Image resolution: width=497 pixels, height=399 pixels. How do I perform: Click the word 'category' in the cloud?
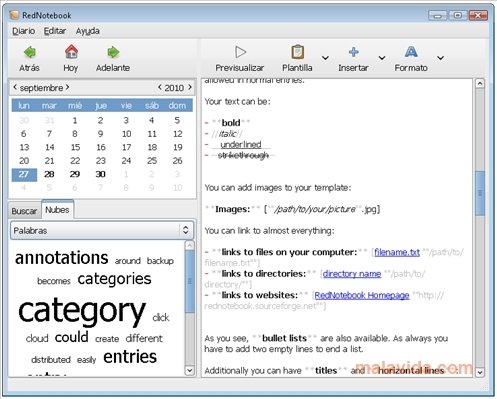[x=82, y=312]
